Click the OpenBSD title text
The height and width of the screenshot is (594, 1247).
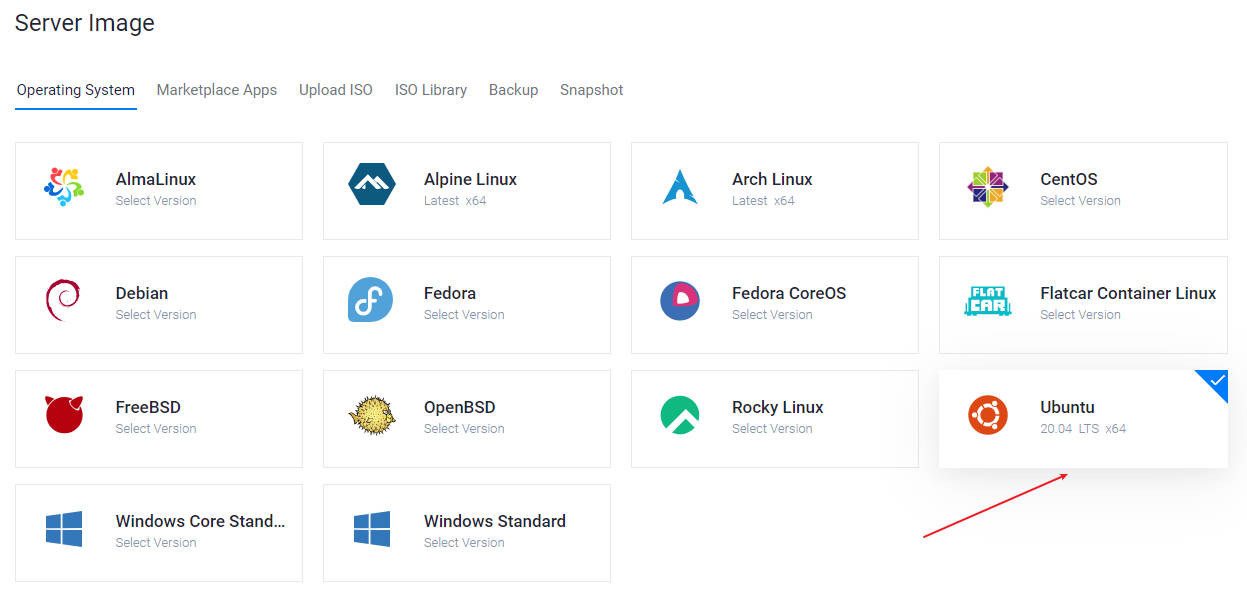459,408
